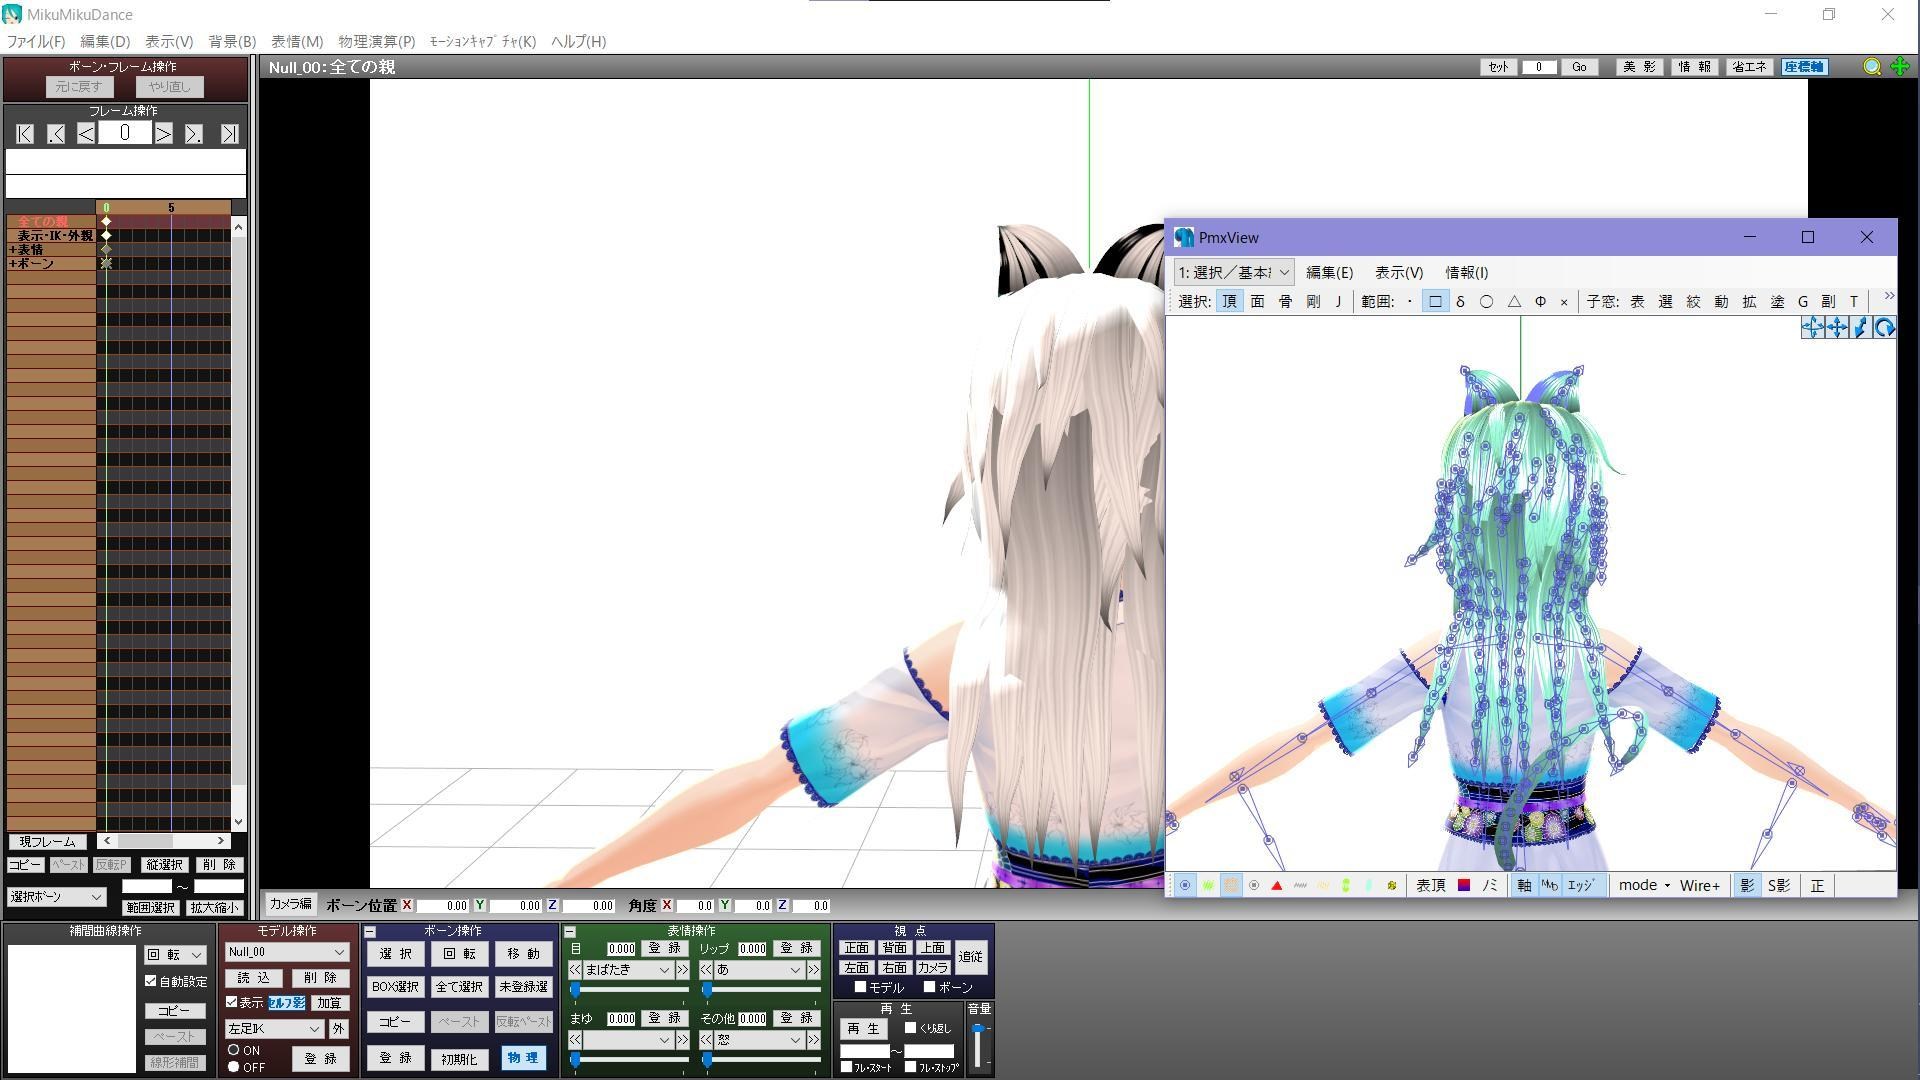This screenshot has height=1080, width=1920.
Task: Open the Null_00 model dropdown
Action: [286, 952]
